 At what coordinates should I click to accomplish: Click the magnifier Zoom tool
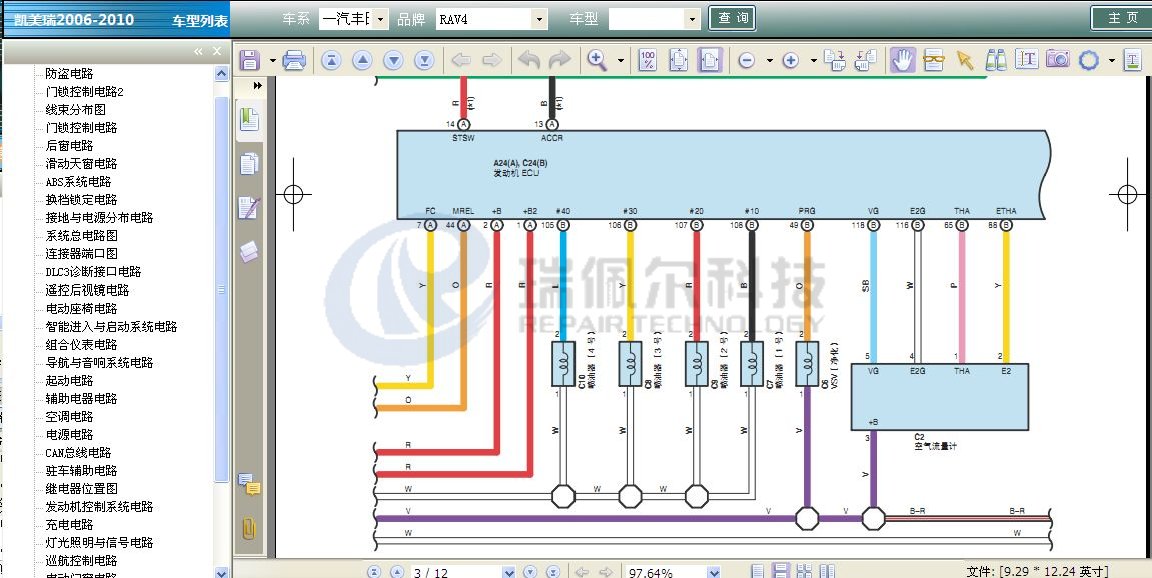click(598, 60)
